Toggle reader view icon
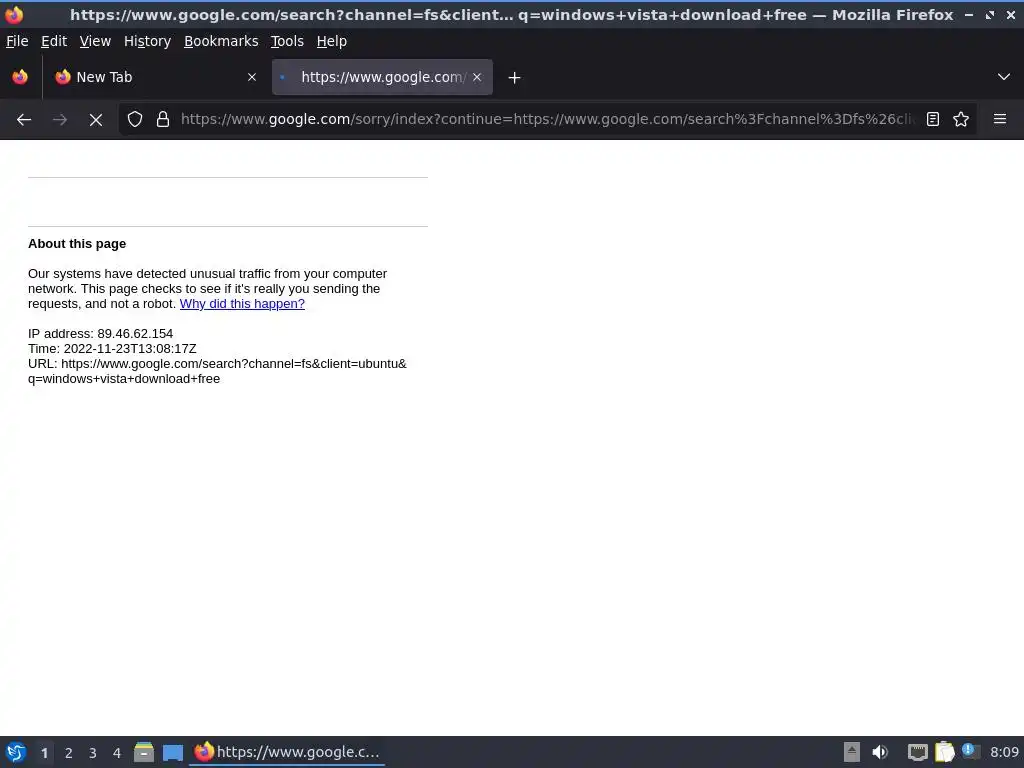Viewport: 1024px width, 768px height. click(x=933, y=119)
